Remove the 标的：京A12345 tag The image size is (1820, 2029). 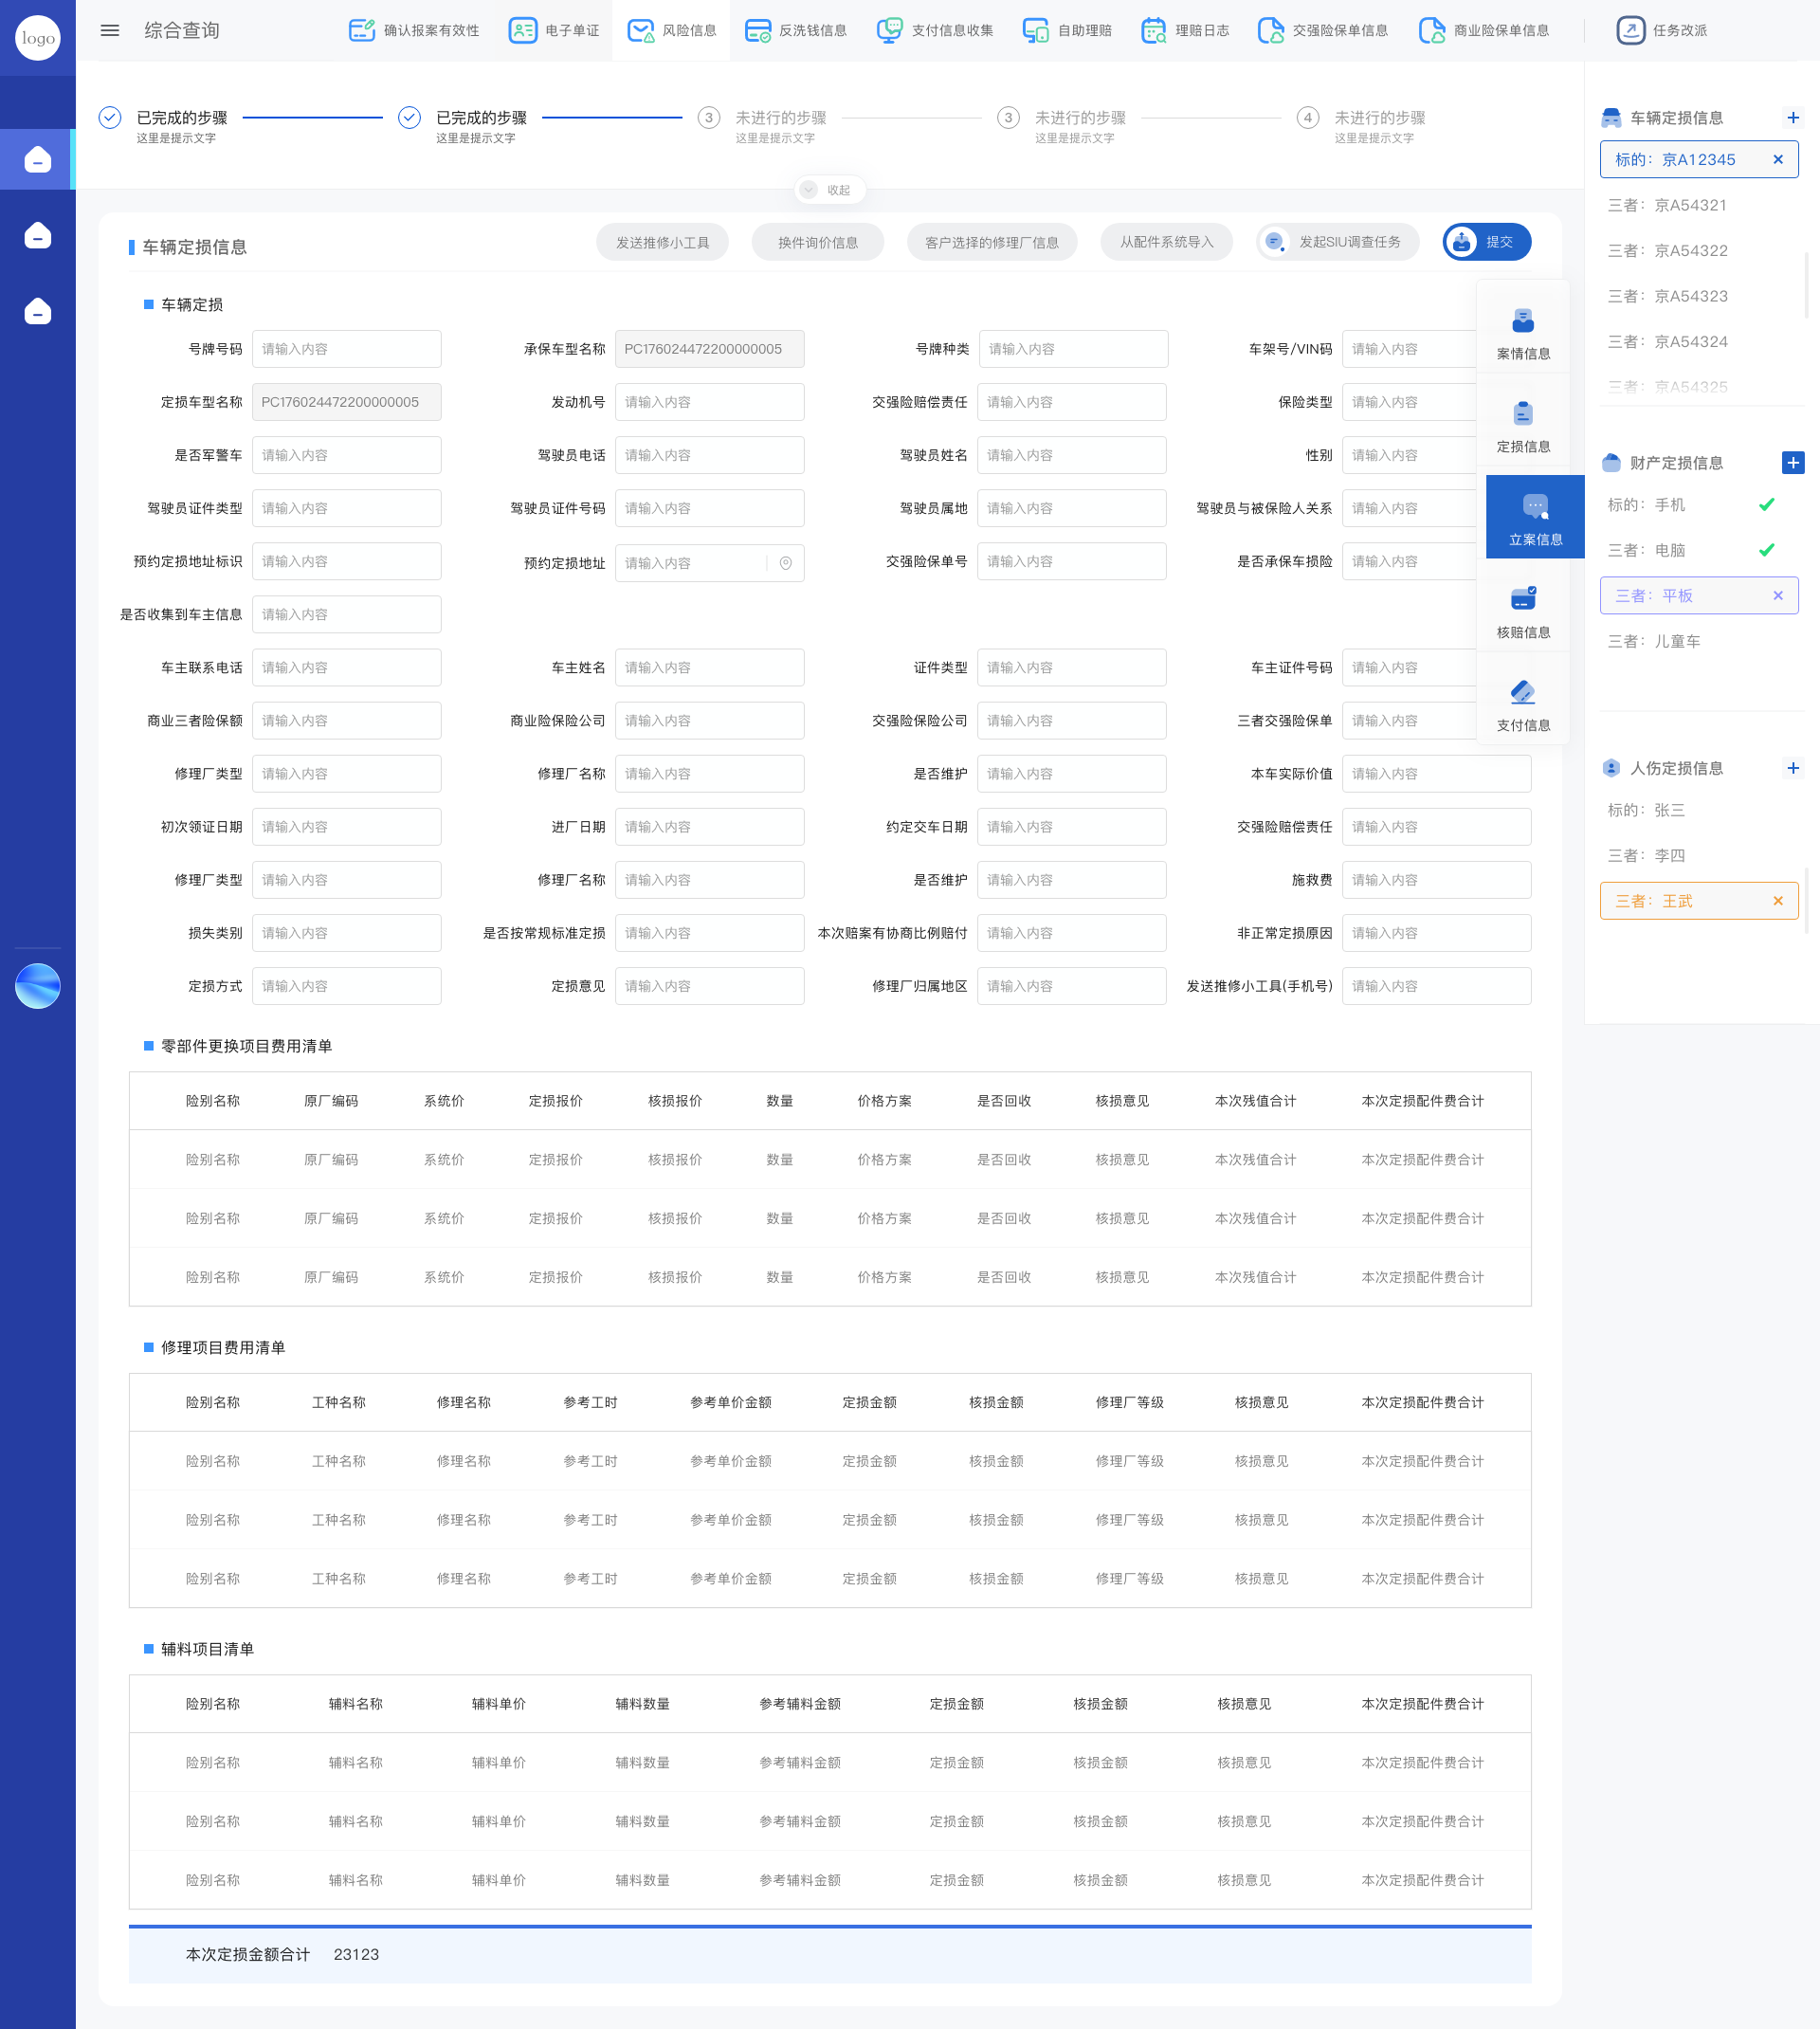click(x=1777, y=159)
